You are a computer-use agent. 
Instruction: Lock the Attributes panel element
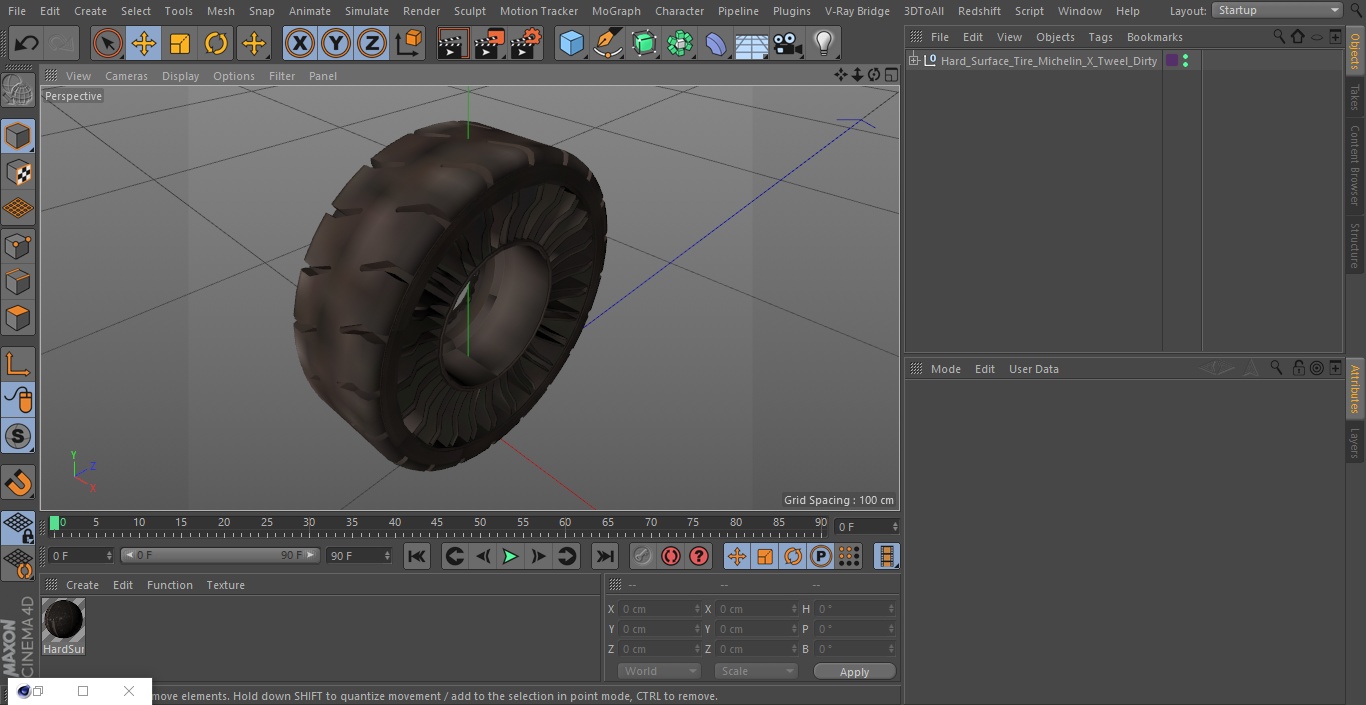pyautogui.click(x=1298, y=368)
